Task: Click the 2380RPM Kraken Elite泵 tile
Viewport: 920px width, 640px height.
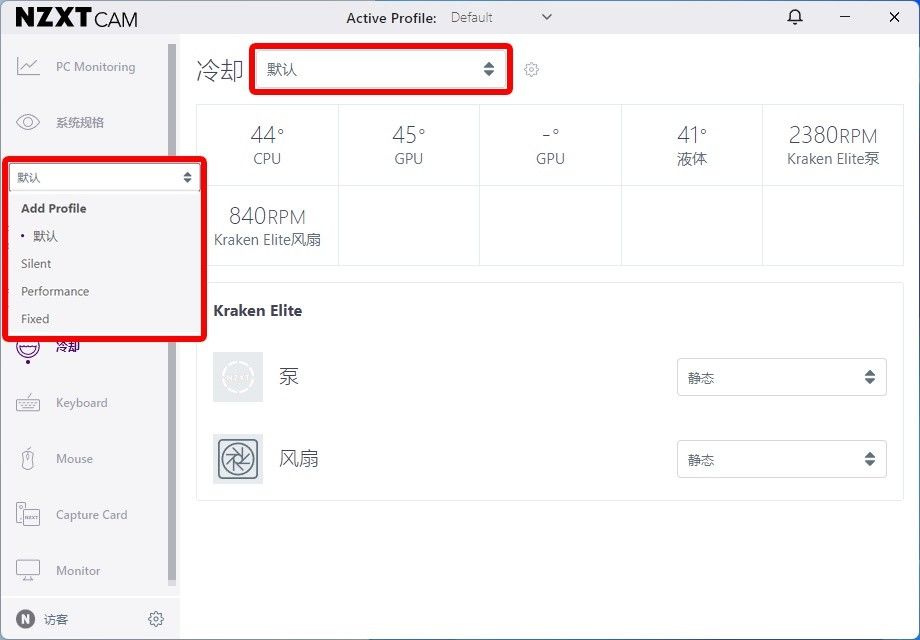Action: pyautogui.click(x=833, y=145)
